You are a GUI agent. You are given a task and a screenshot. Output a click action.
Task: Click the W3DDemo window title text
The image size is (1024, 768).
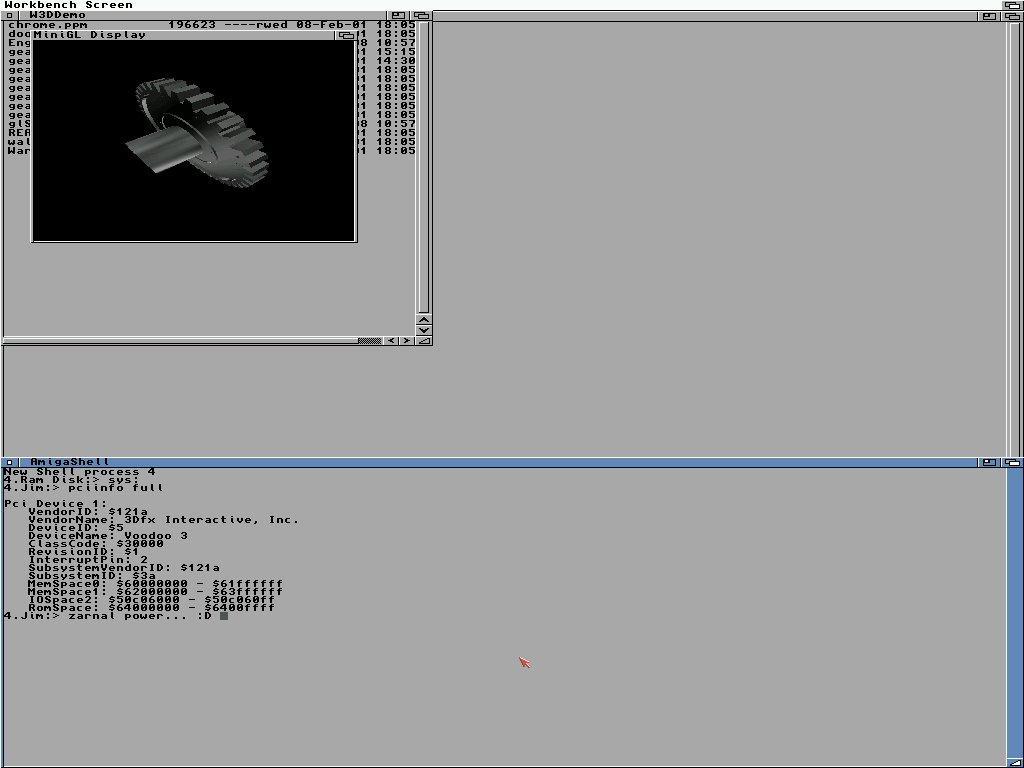(x=57, y=15)
